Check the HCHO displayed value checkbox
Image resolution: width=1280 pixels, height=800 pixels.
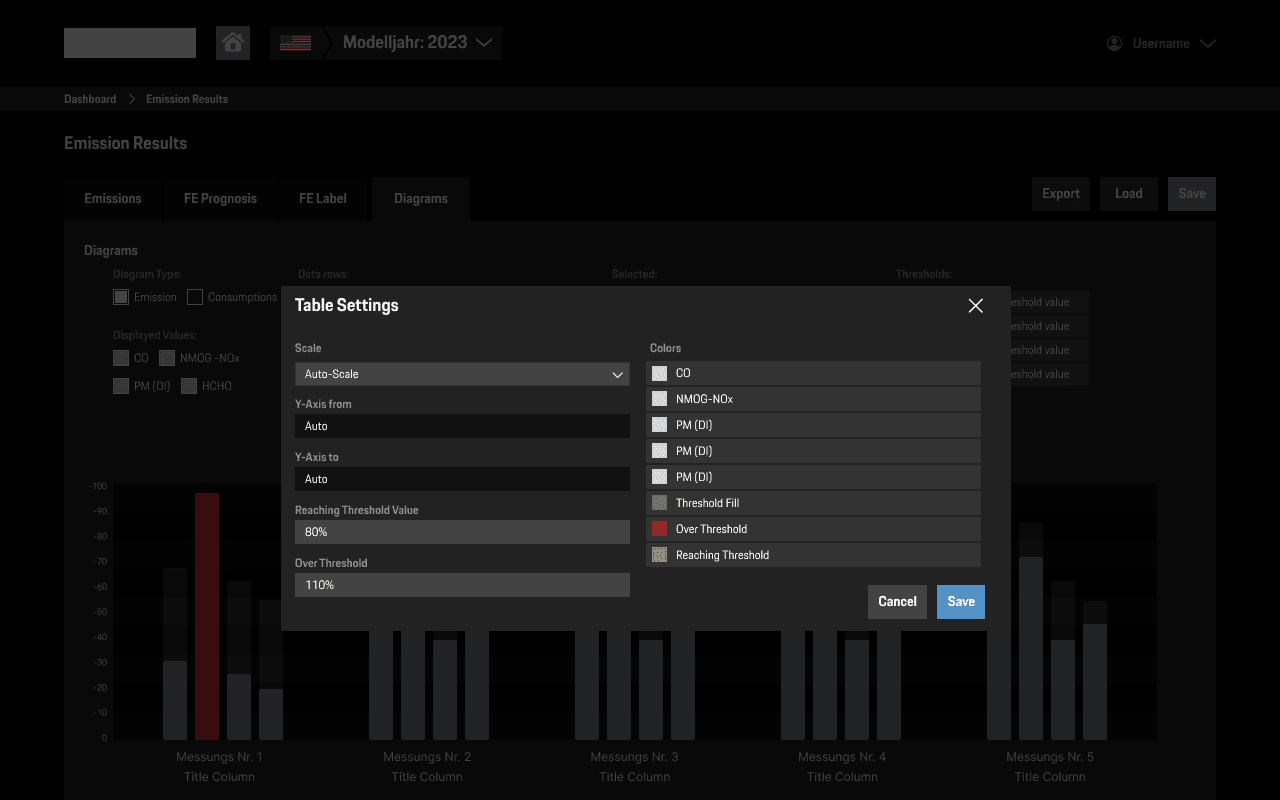point(189,385)
